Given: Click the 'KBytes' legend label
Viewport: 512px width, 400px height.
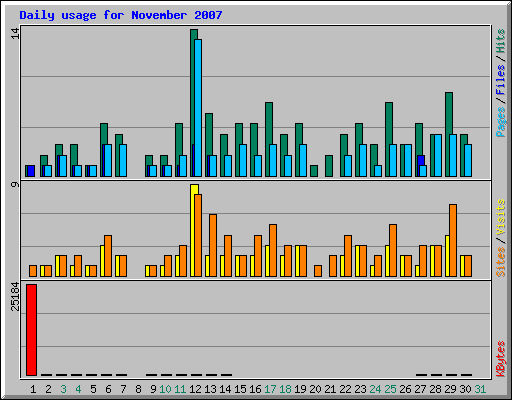Looking at the screenshot, I should click(x=500, y=359).
